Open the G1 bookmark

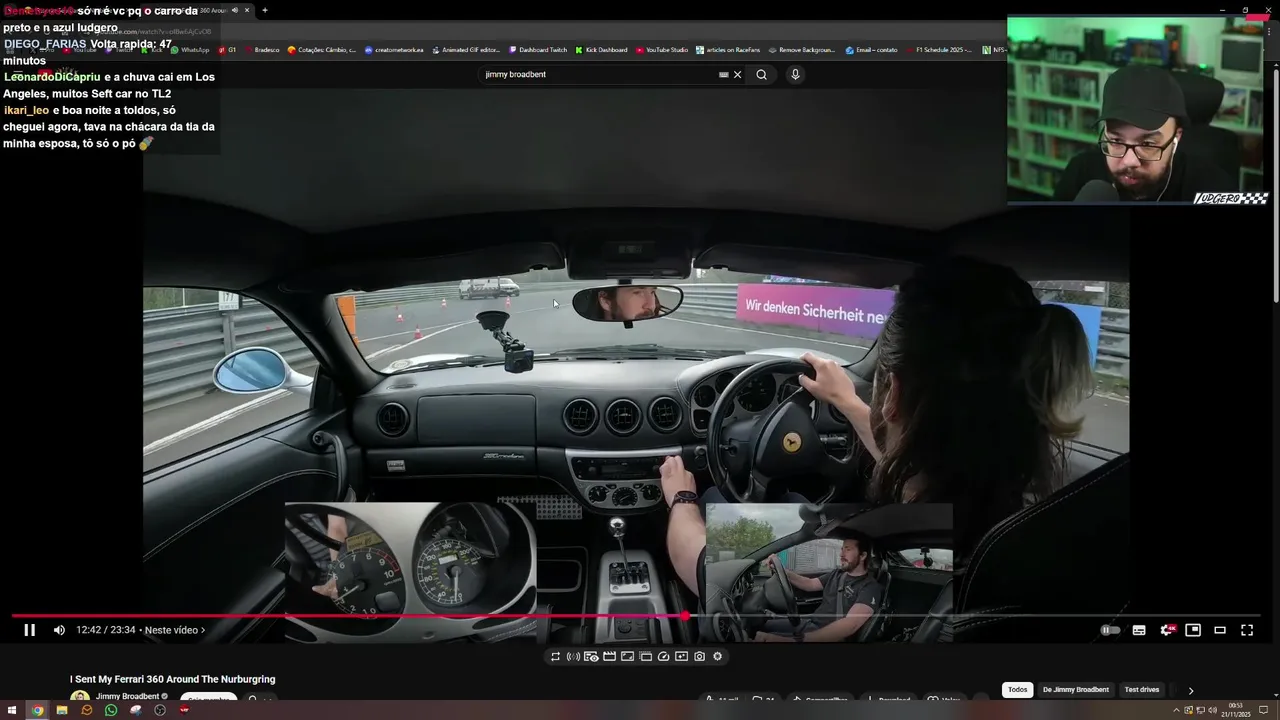pos(227,50)
